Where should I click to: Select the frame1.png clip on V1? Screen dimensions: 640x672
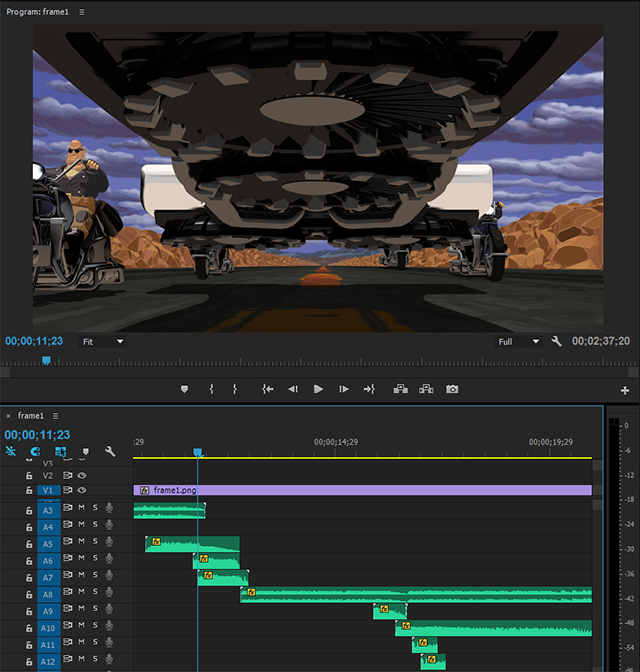[363, 490]
